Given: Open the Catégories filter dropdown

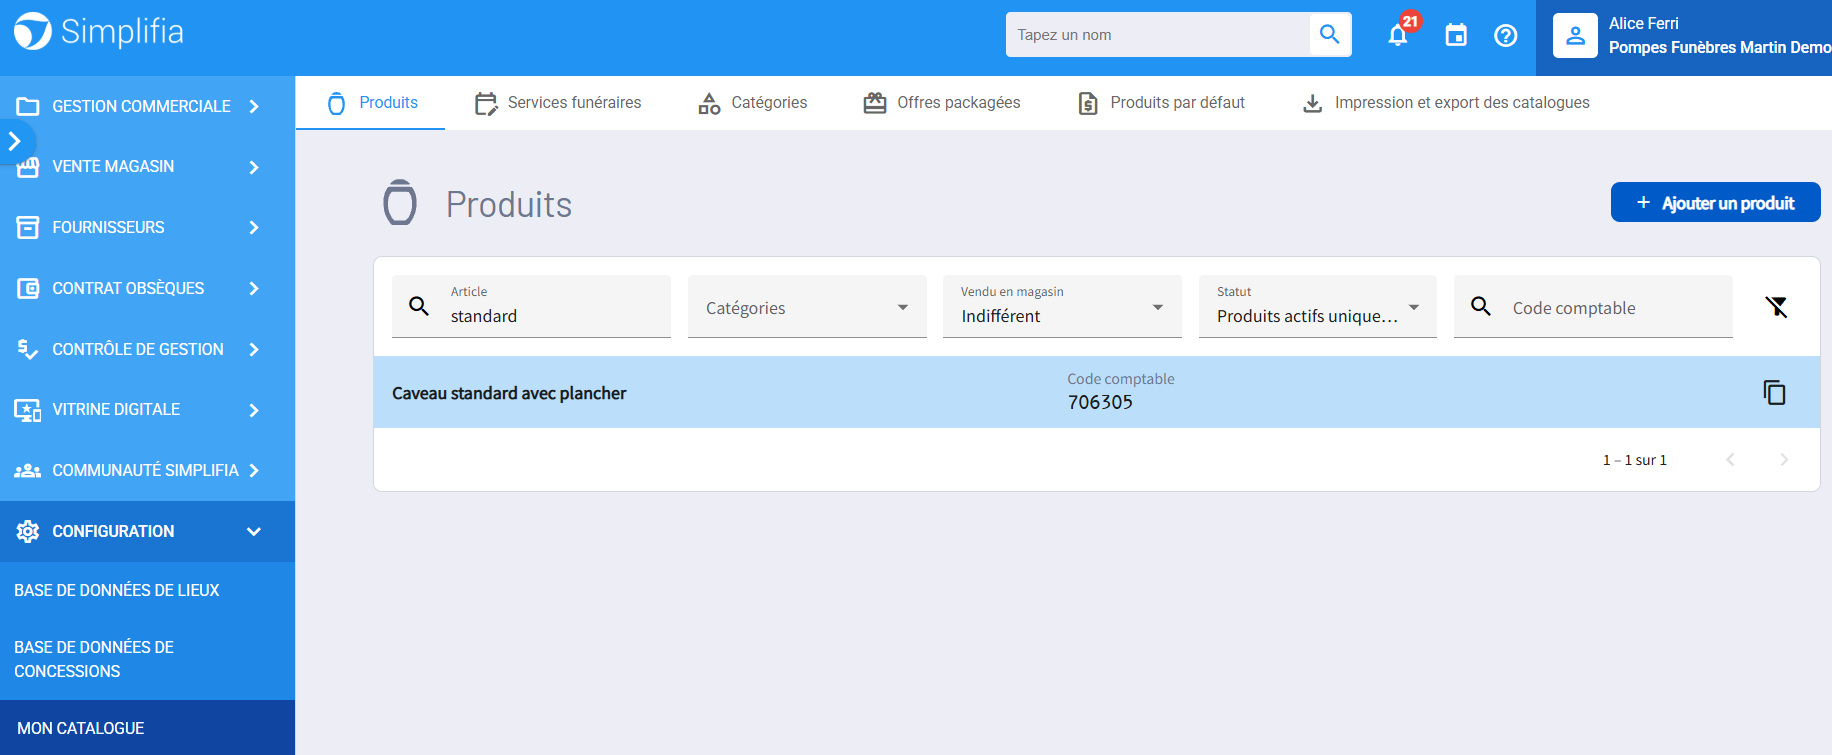Looking at the screenshot, I should [806, 308].
